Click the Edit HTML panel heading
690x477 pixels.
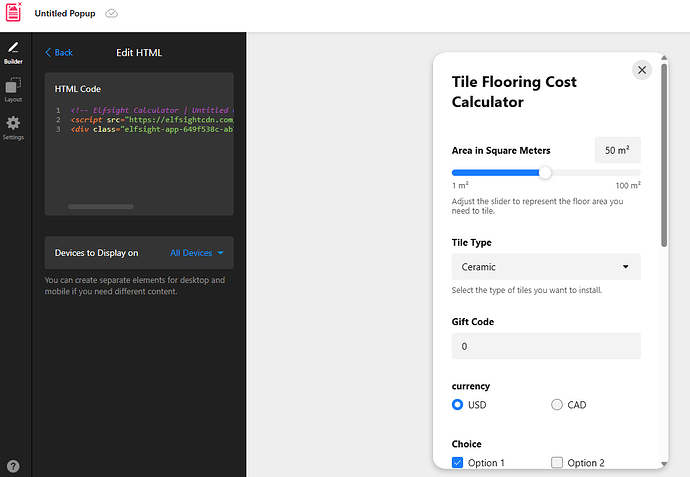pyautogui.click(x=139, y=53)
